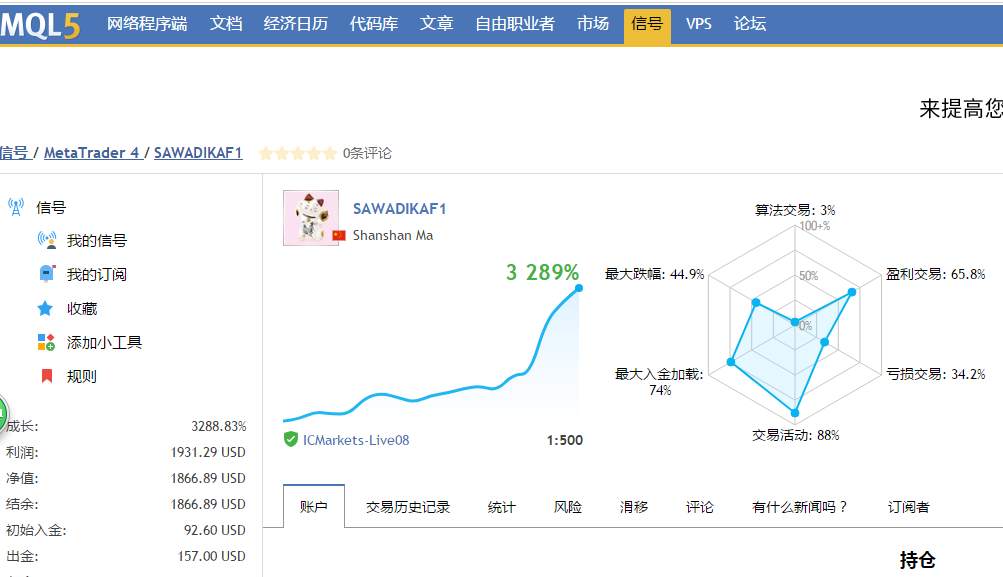Switch to the 交易历史记录 tab

click(408, 507)
